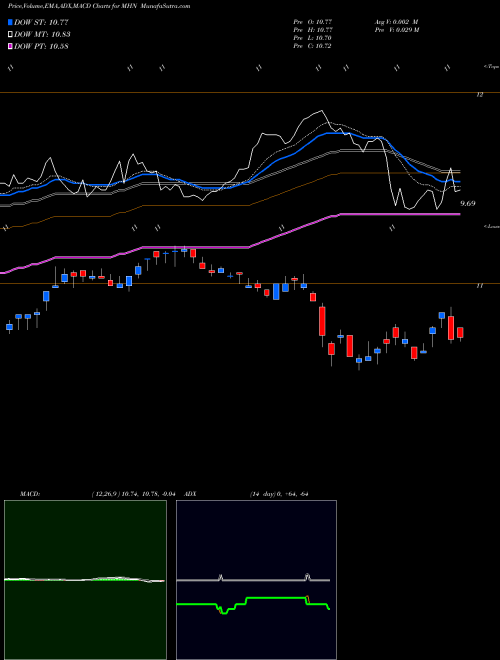
Task: Click the 11 price axis label
Action: (x=479, y=286)
